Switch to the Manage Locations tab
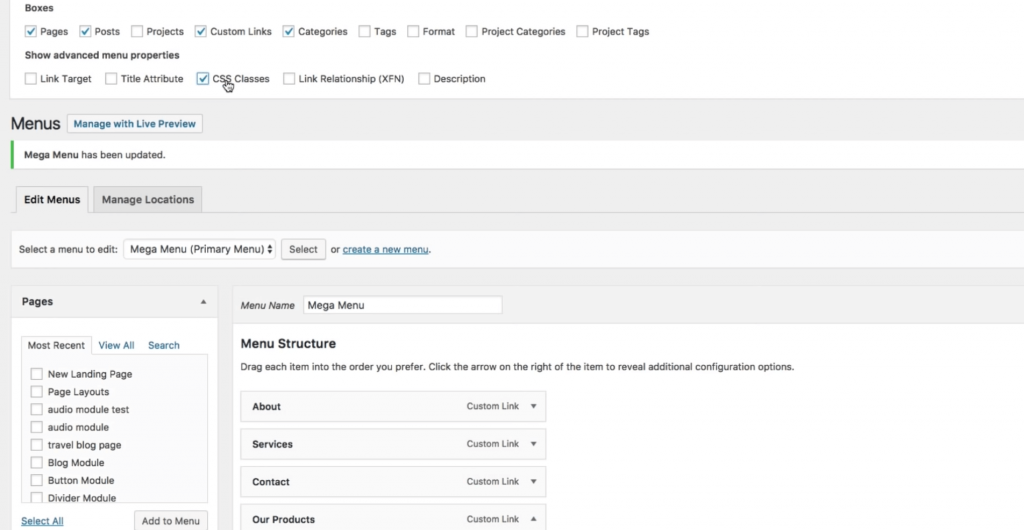The image size is (1024, 530). (x=147, y=200)
